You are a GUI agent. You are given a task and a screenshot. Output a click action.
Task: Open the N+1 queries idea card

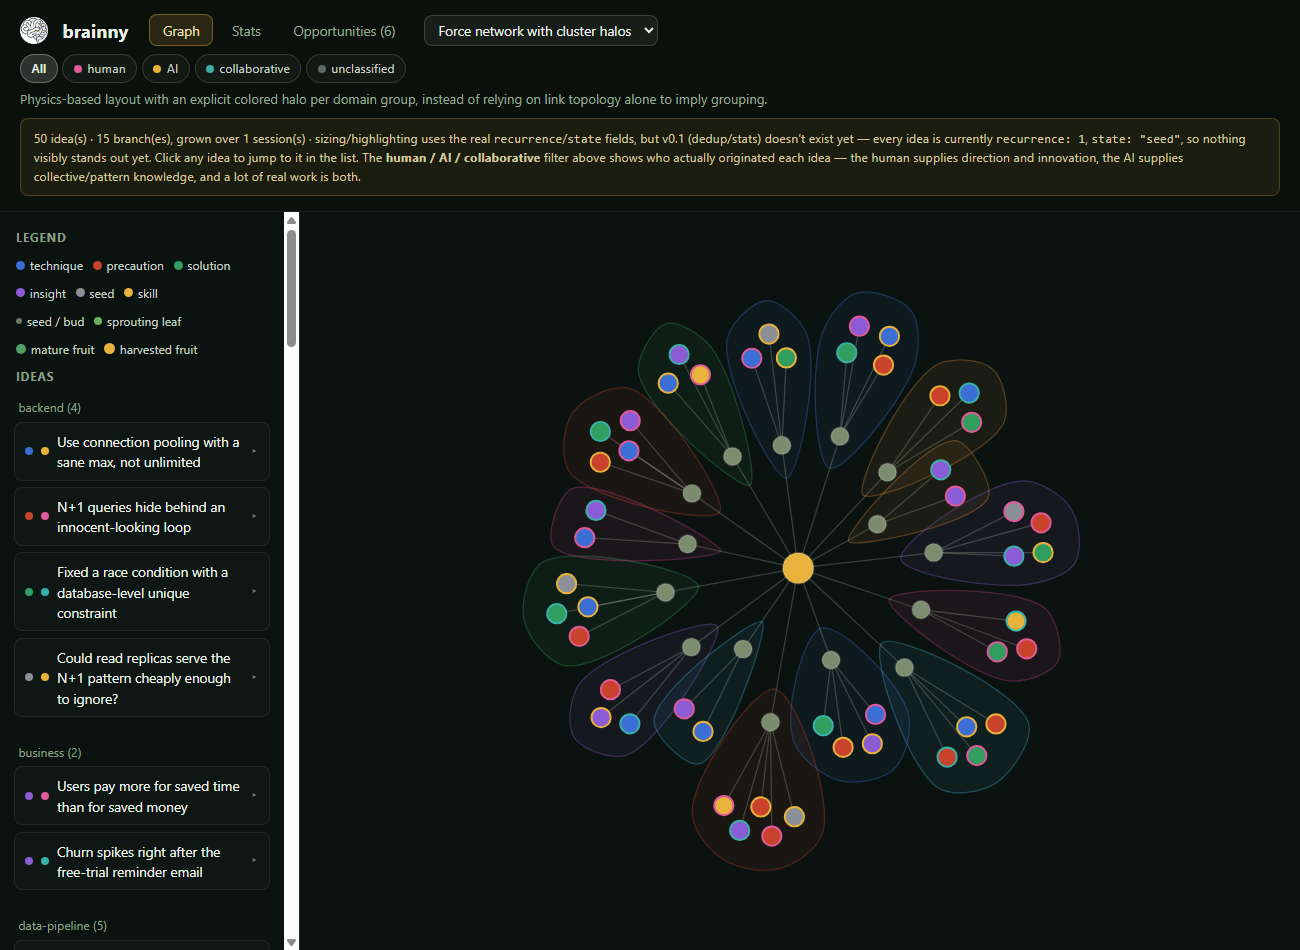click(x=142, y=517)
